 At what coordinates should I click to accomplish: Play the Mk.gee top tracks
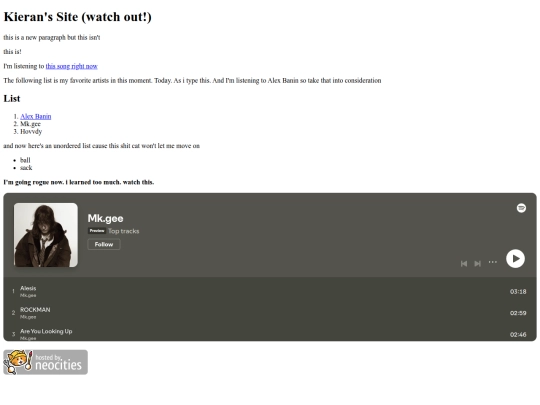coord(515,258)
